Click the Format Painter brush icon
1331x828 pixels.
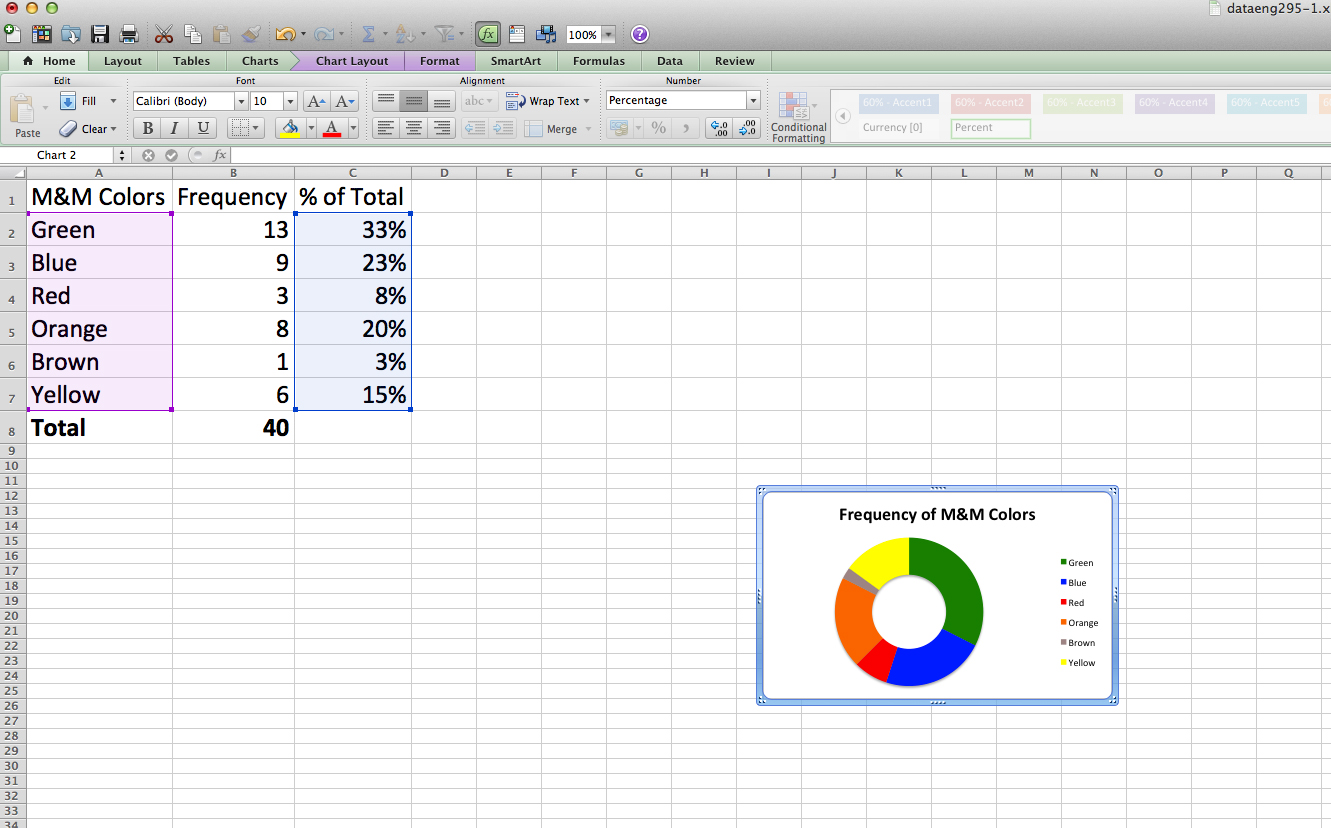click(x=251, y=34)
